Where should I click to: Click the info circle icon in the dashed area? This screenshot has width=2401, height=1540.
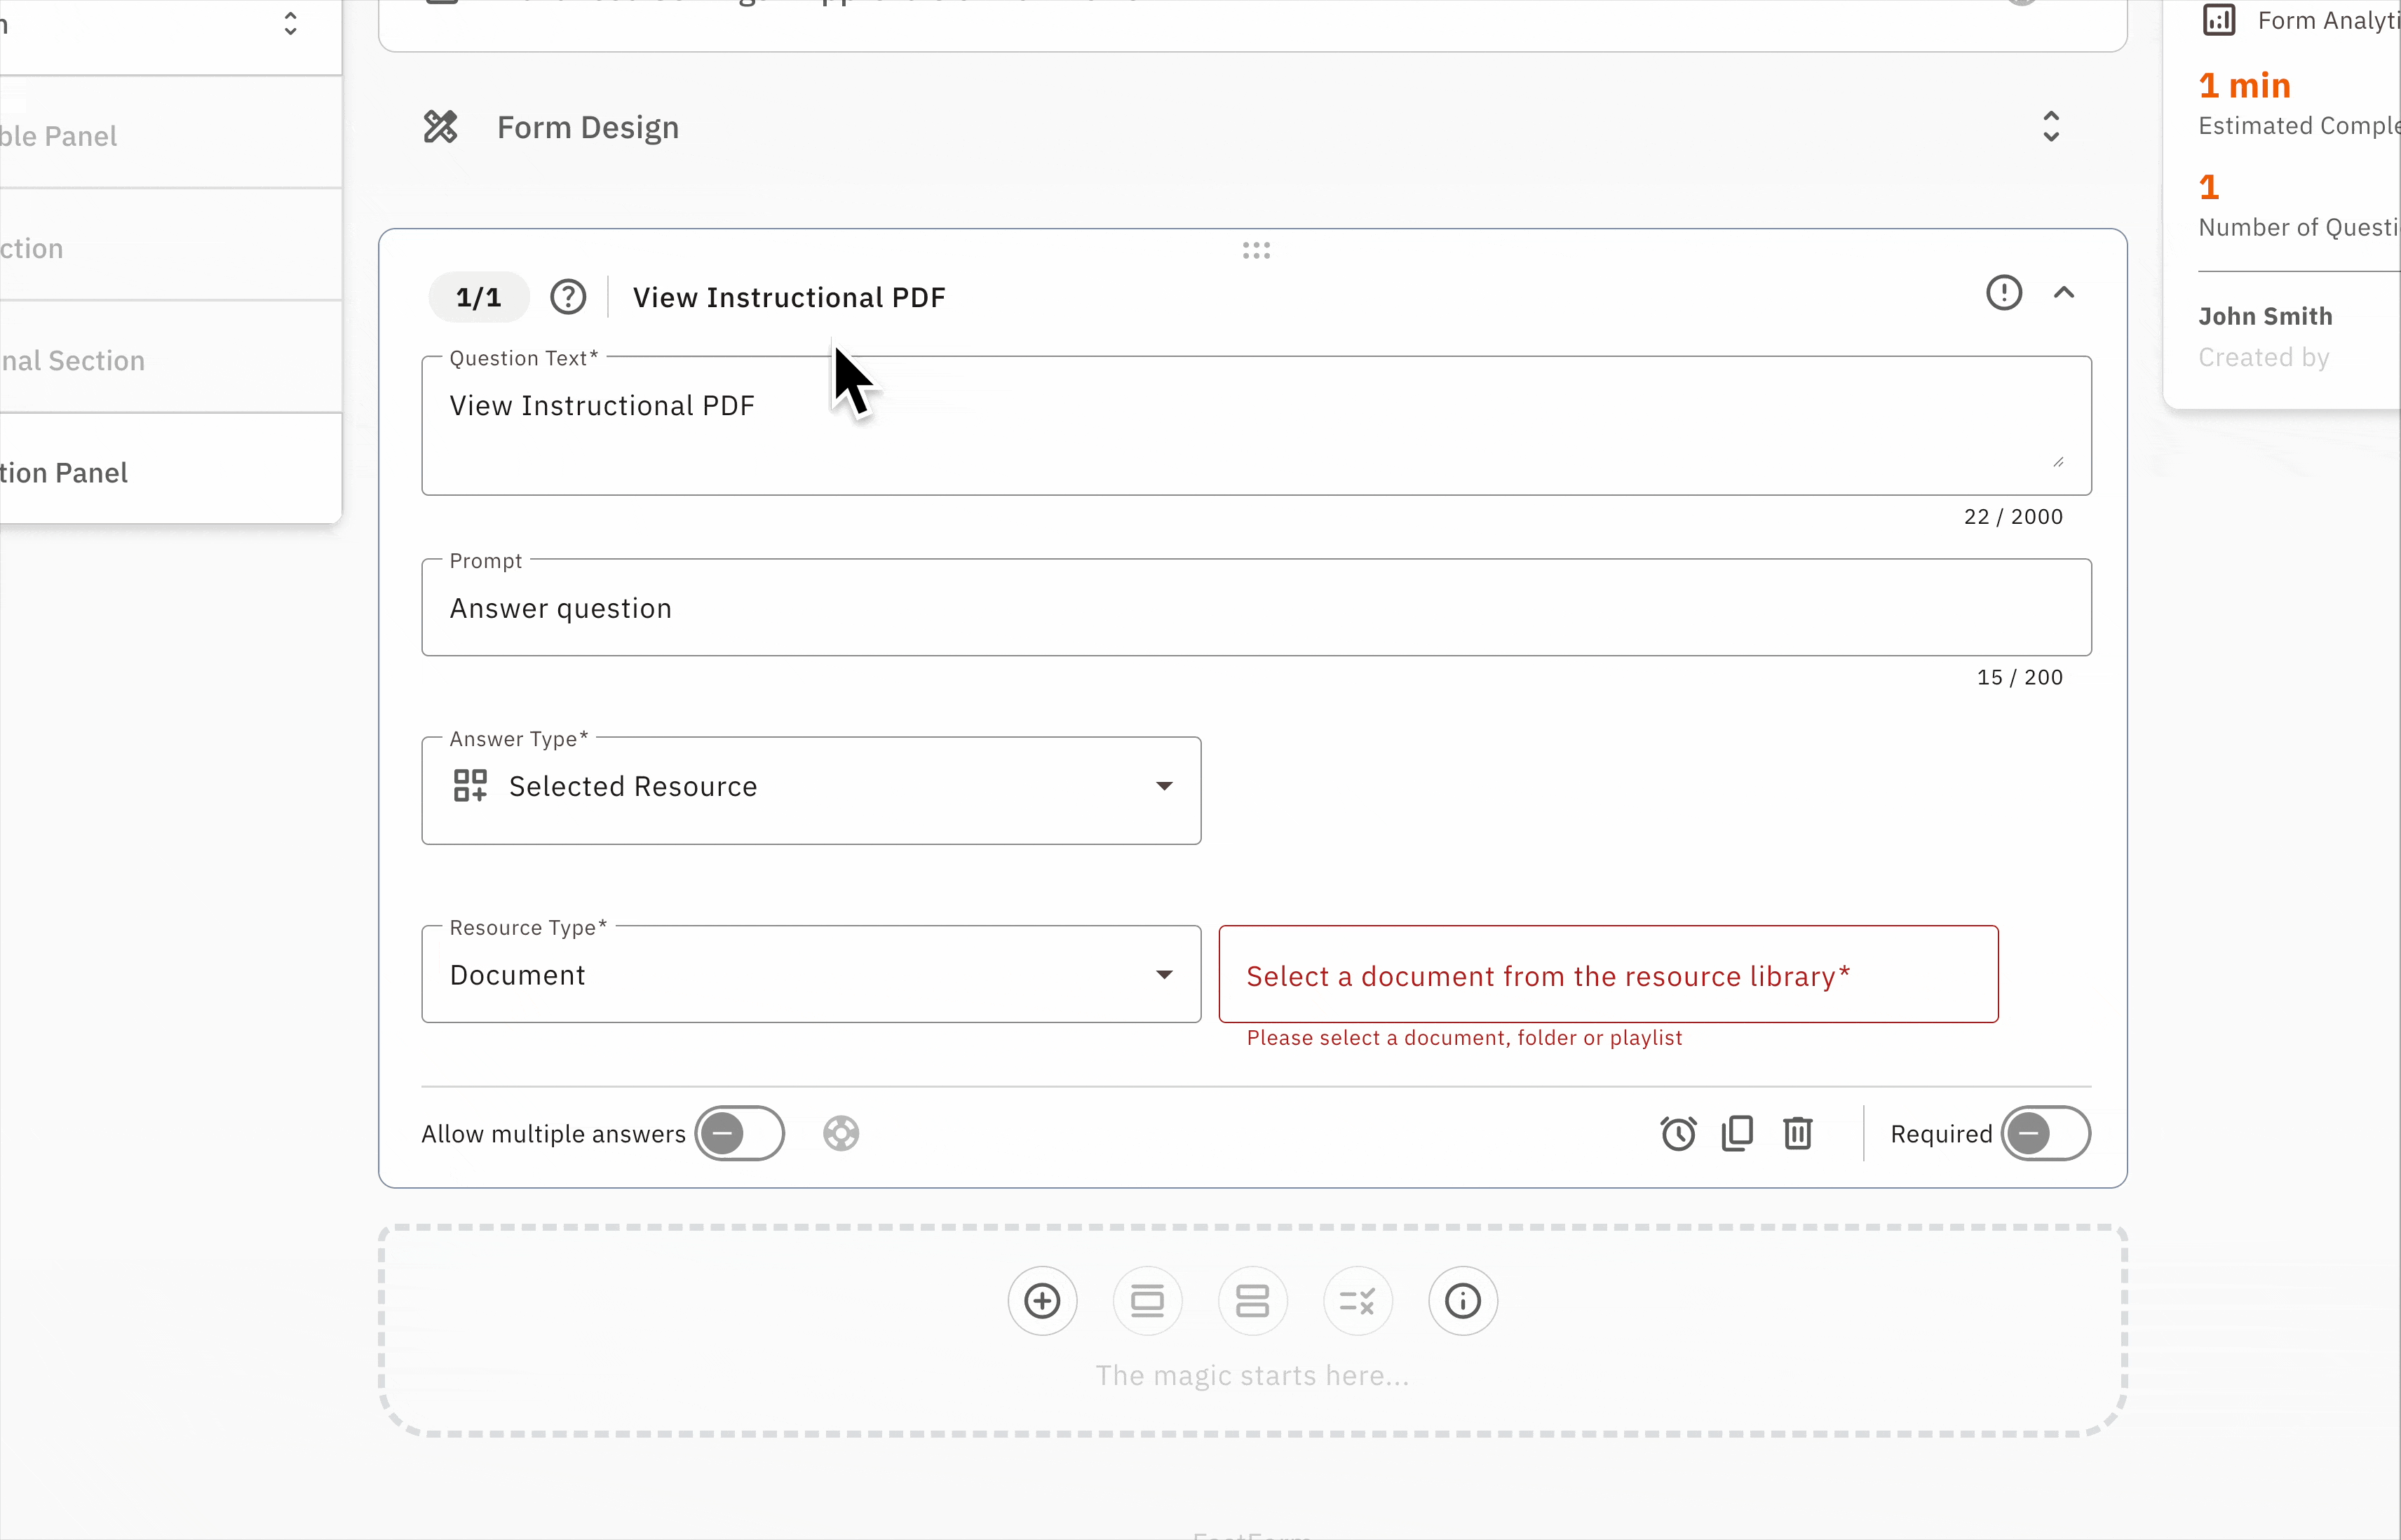pyautogui.click(x=1462, y=1301)
